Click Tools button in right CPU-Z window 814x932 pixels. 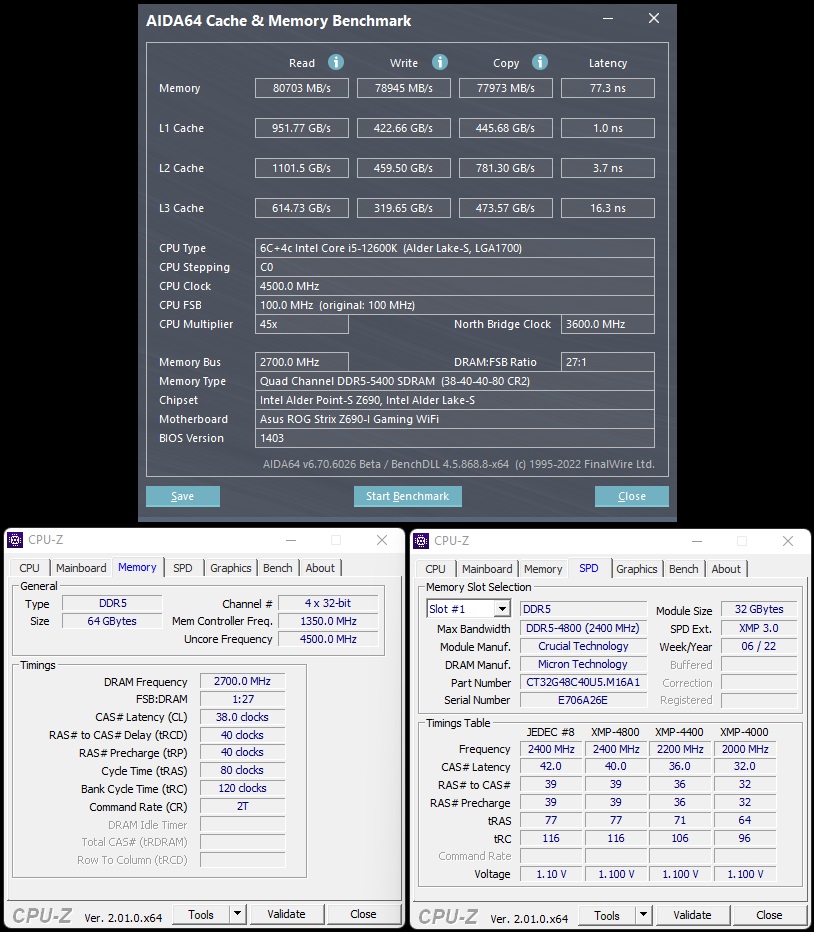click(x=607, y=915)
